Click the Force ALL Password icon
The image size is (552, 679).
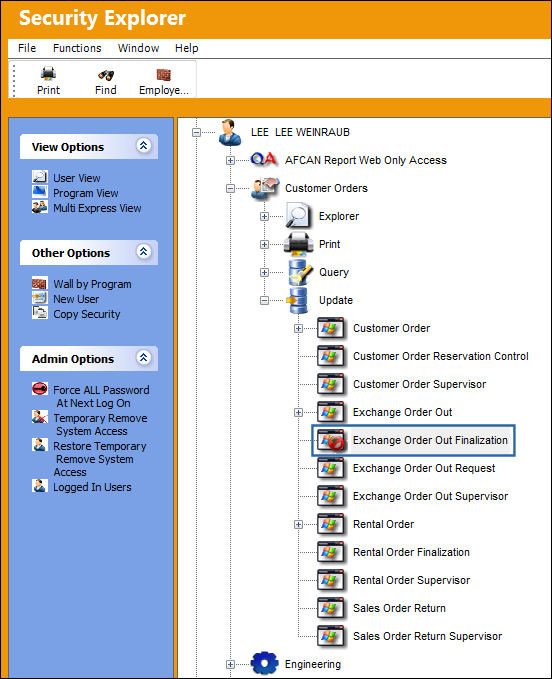pyautogui.click(x=40, y=388)
